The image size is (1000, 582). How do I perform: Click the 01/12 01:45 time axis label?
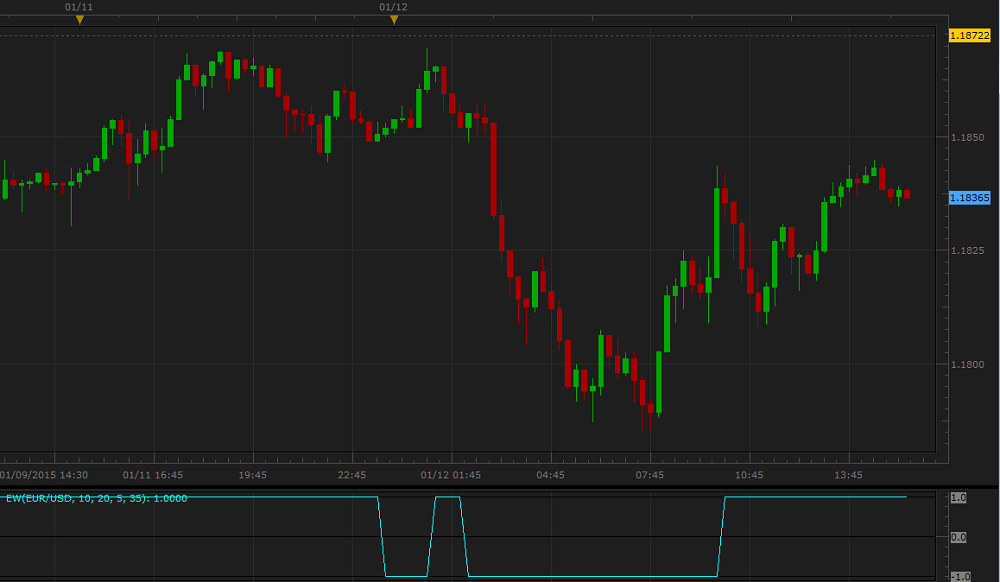451,475
